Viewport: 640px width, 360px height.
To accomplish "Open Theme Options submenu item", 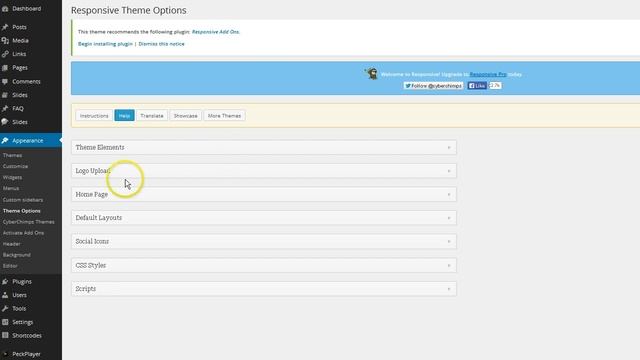I will (x=22, y=211).
